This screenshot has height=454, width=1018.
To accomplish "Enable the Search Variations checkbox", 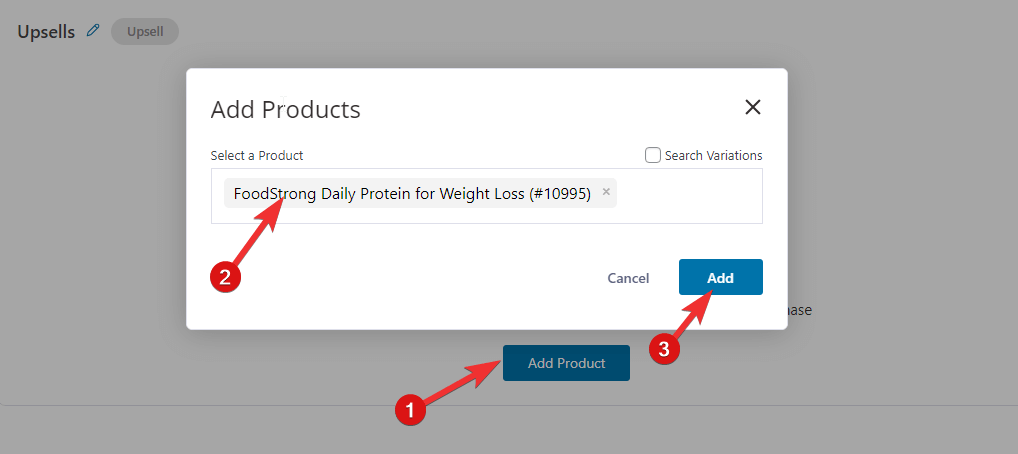I will [x=652, y=155].
